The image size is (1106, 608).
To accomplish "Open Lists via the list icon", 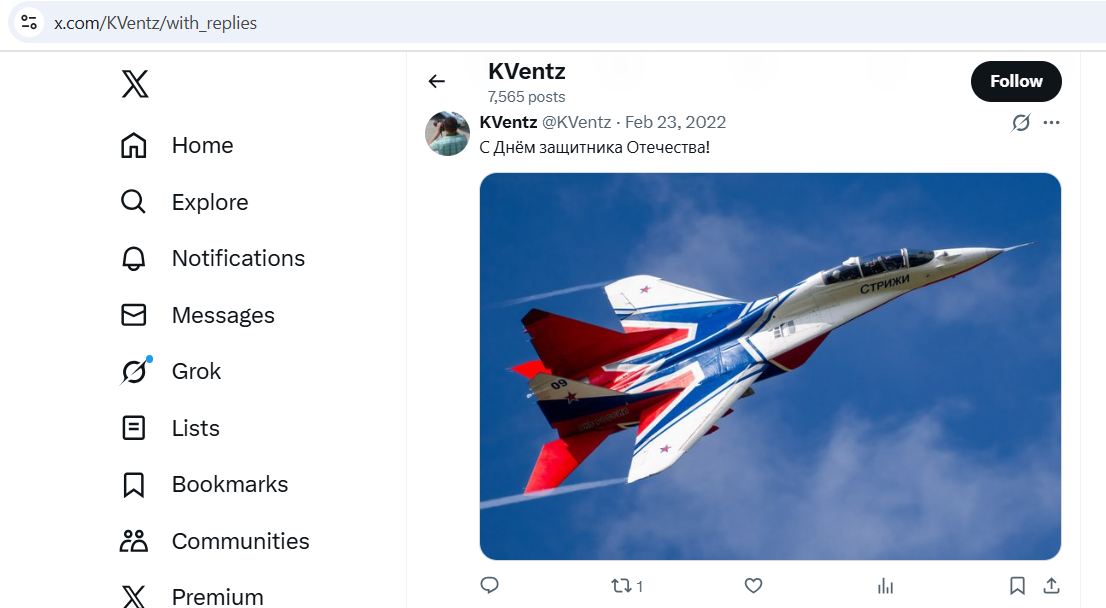I will click(133, 427).
